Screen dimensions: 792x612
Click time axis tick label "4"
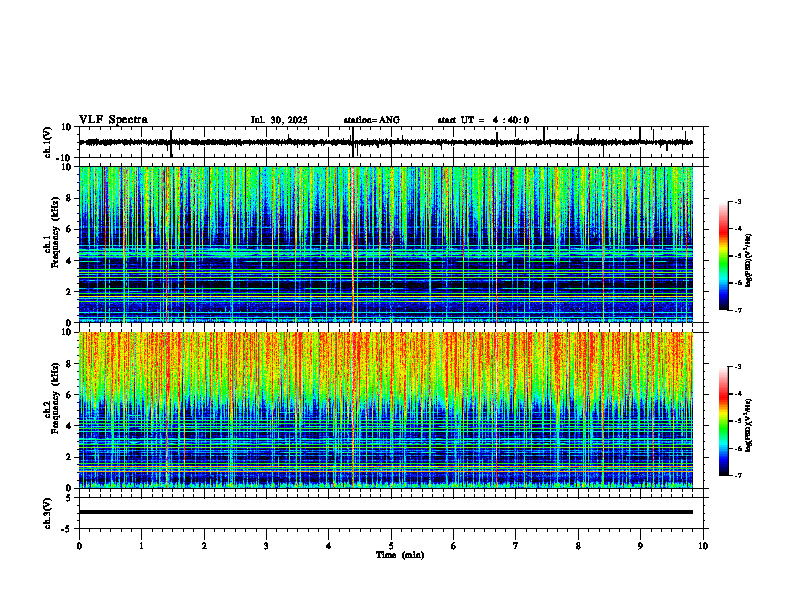click(329, 546)
